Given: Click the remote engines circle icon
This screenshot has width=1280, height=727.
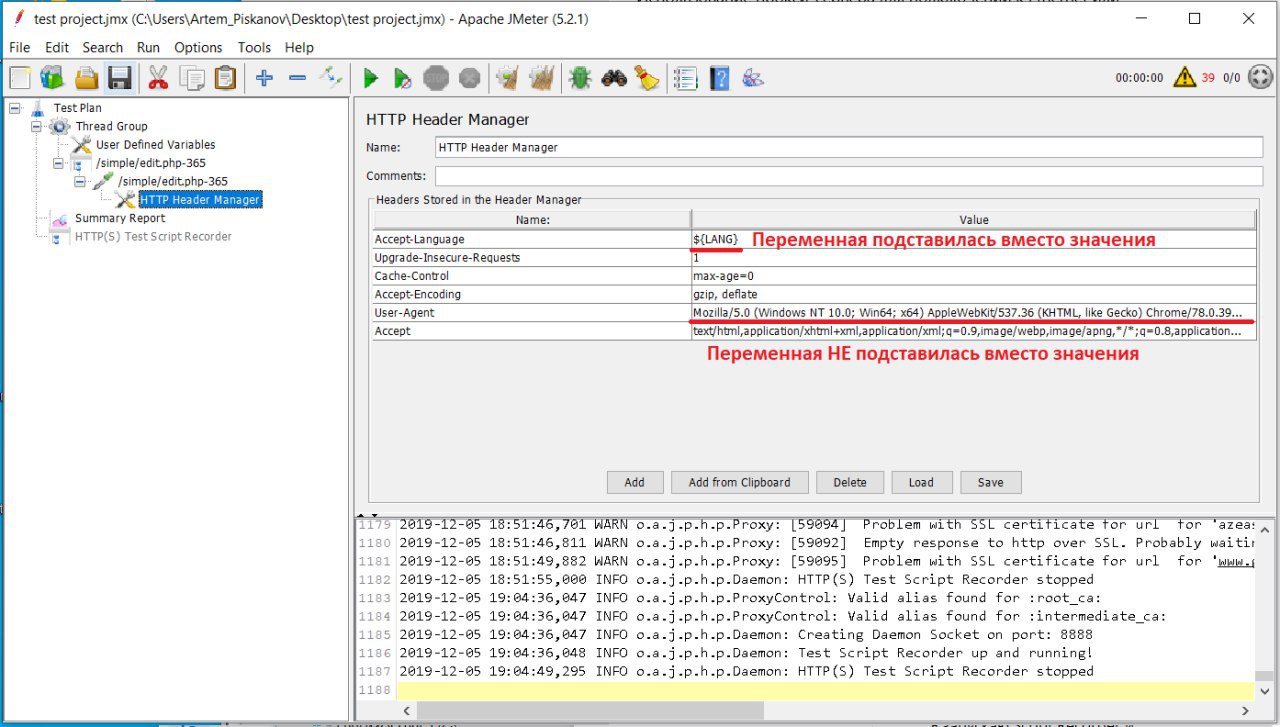Looking at the screenshot, I should 1260,76.
